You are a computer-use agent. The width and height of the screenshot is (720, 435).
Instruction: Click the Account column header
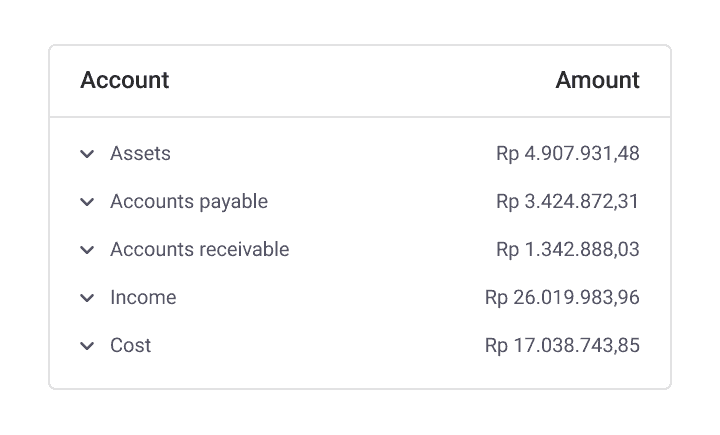coord(125,80)
